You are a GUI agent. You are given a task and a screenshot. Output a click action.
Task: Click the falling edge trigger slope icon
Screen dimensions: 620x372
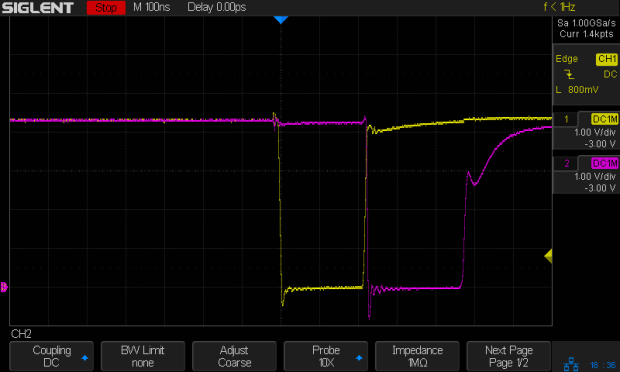[569, 74]
